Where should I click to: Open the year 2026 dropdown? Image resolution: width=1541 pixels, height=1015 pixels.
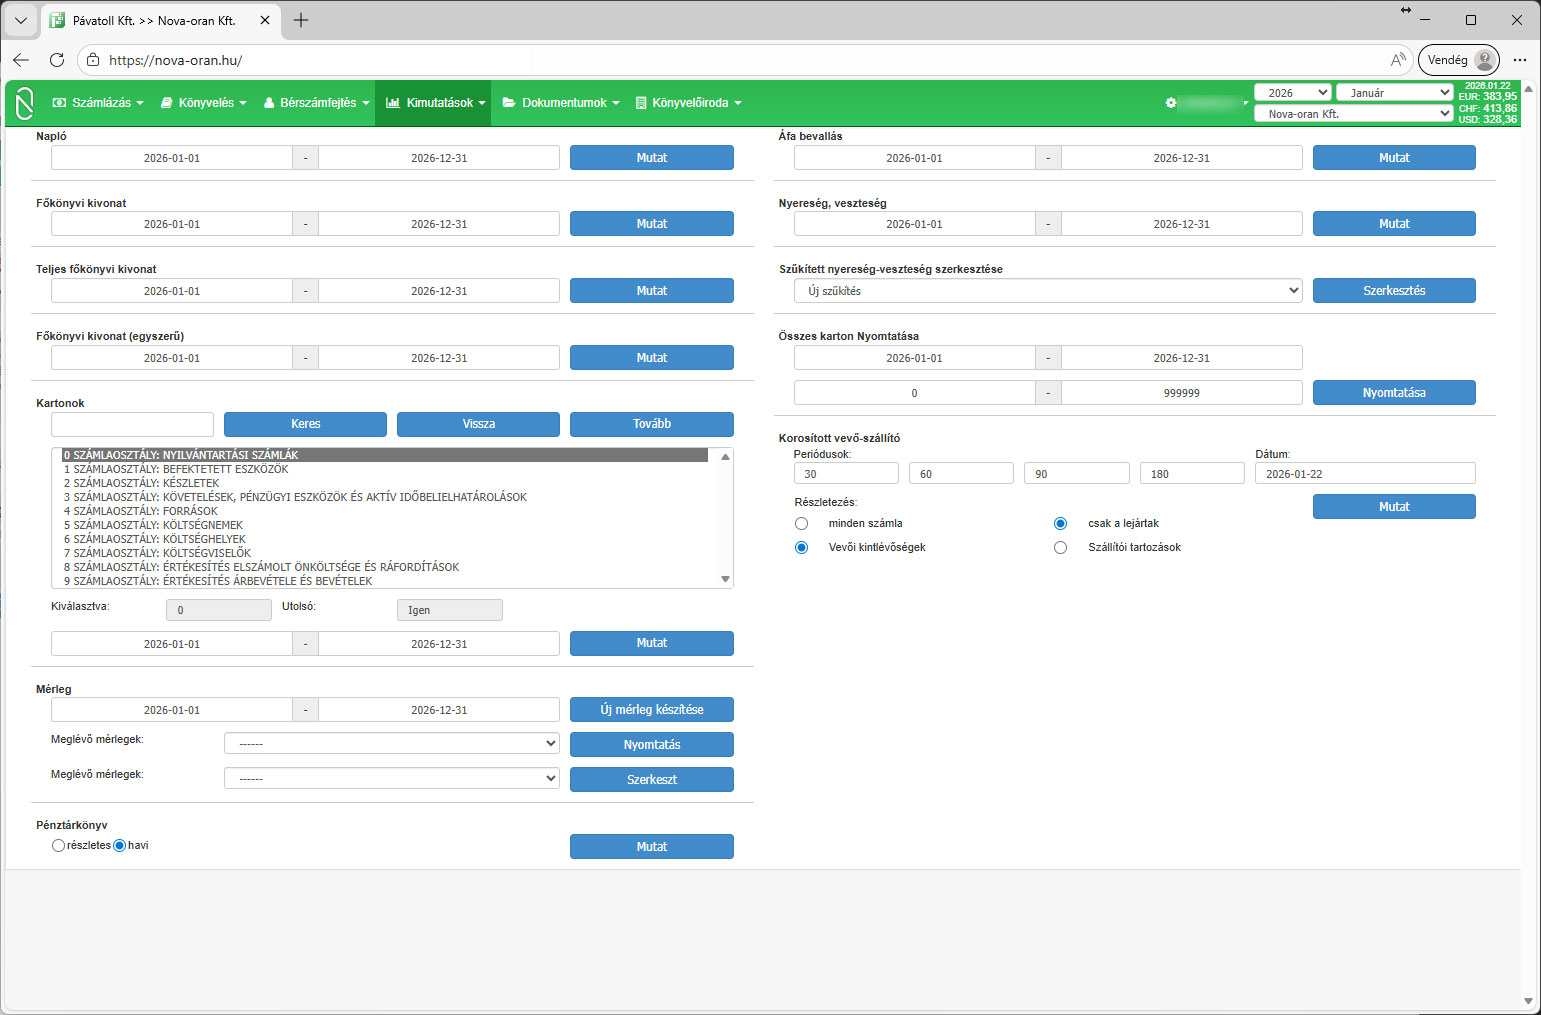[x=1292, y=93]
